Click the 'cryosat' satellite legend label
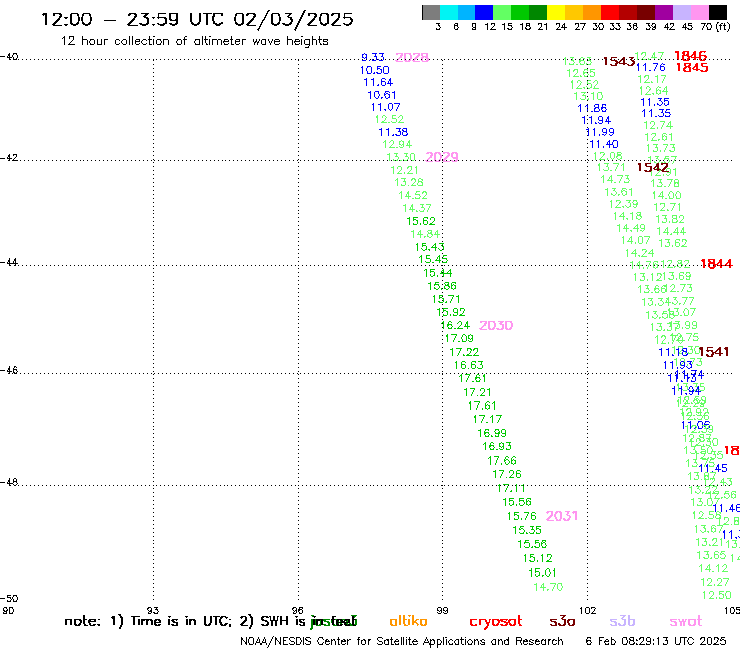Viewport: 740px width, 650px height. coord(496,622)
